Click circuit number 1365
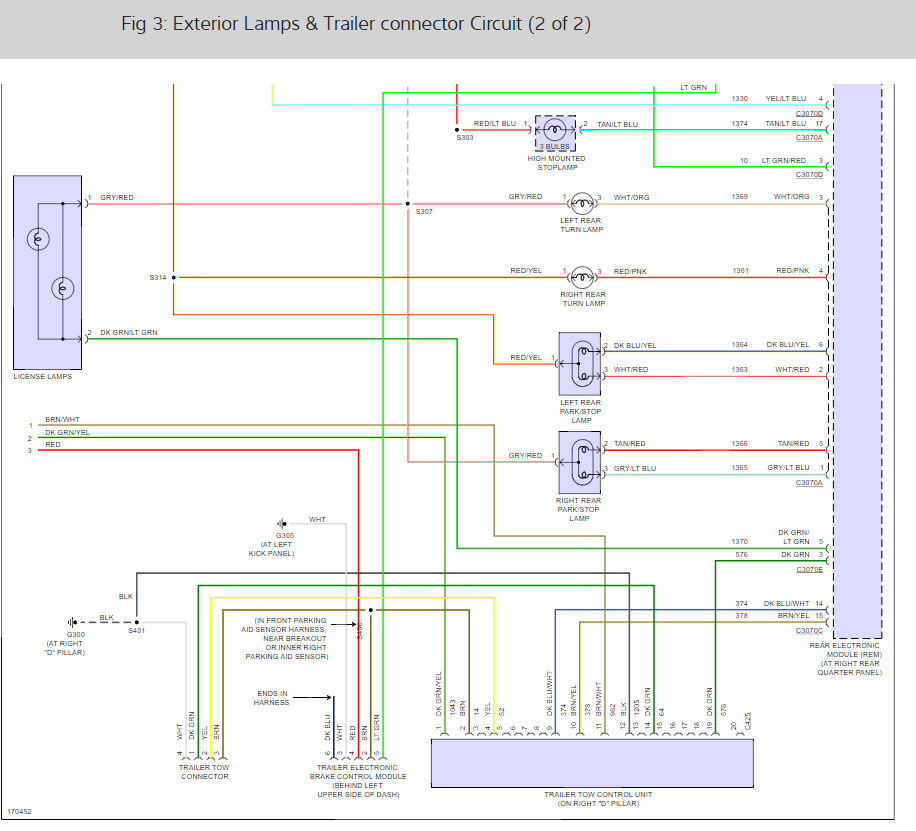Screen dimensions: 916x831 [x=740, y=468]
